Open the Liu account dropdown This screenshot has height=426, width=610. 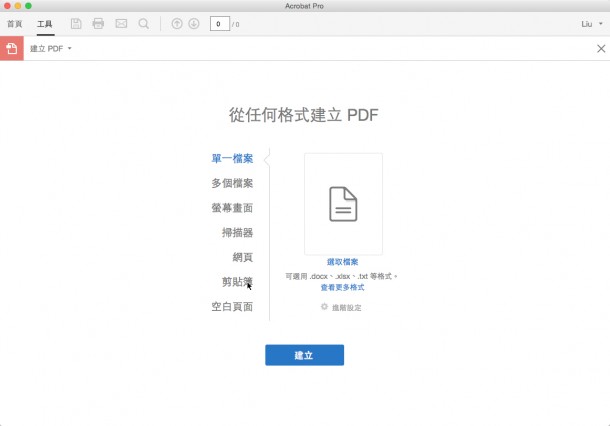(592, 23)
